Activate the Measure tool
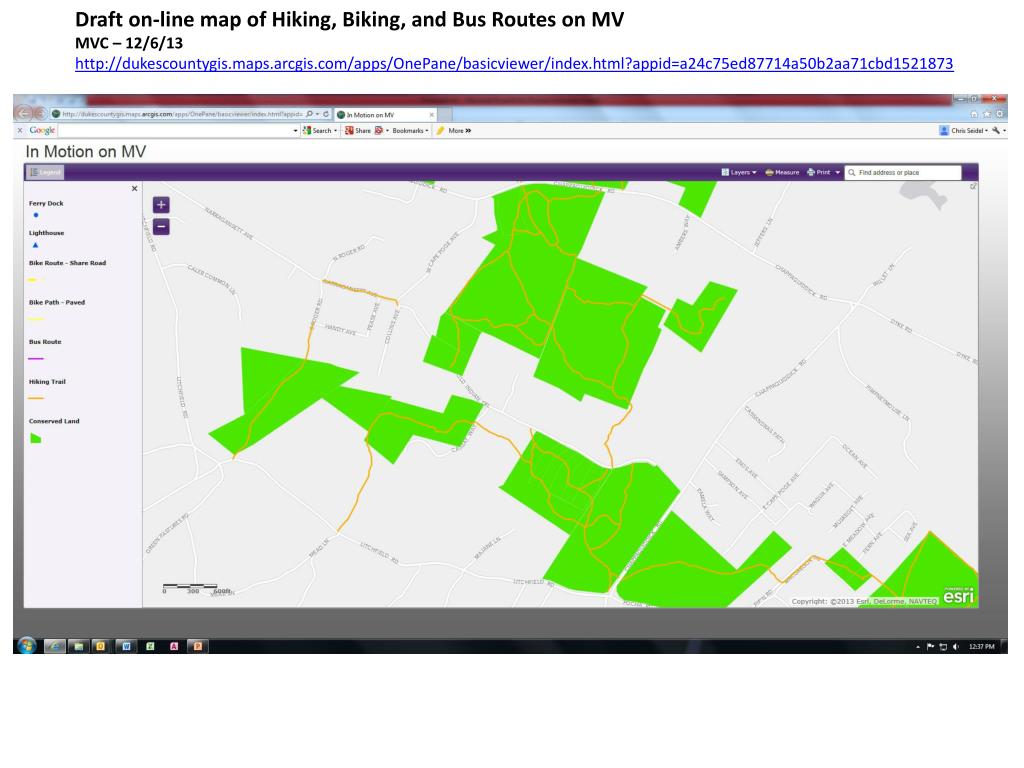Image resolution: width=1024 pixels, height=768 pixels. 782,172
